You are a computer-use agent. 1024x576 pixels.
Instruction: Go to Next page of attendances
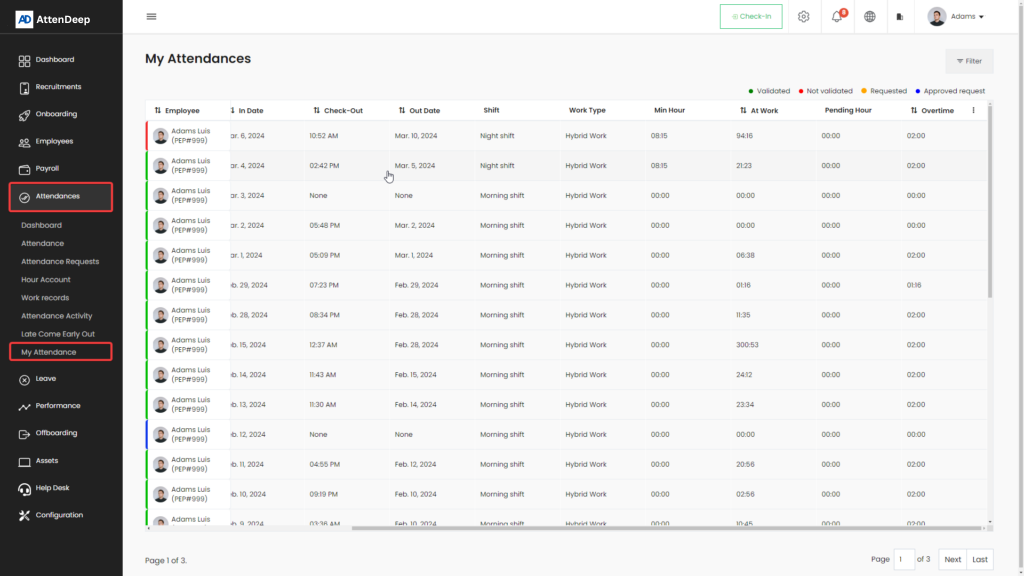pos(952,560)
